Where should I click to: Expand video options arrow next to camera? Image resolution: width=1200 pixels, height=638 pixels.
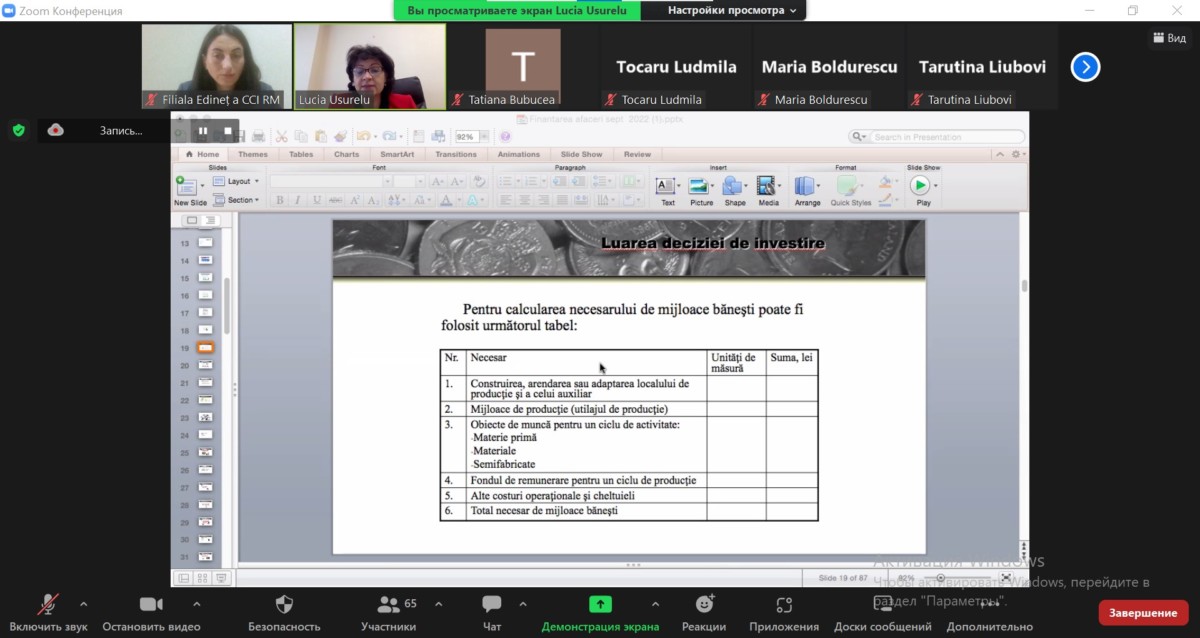196,604
